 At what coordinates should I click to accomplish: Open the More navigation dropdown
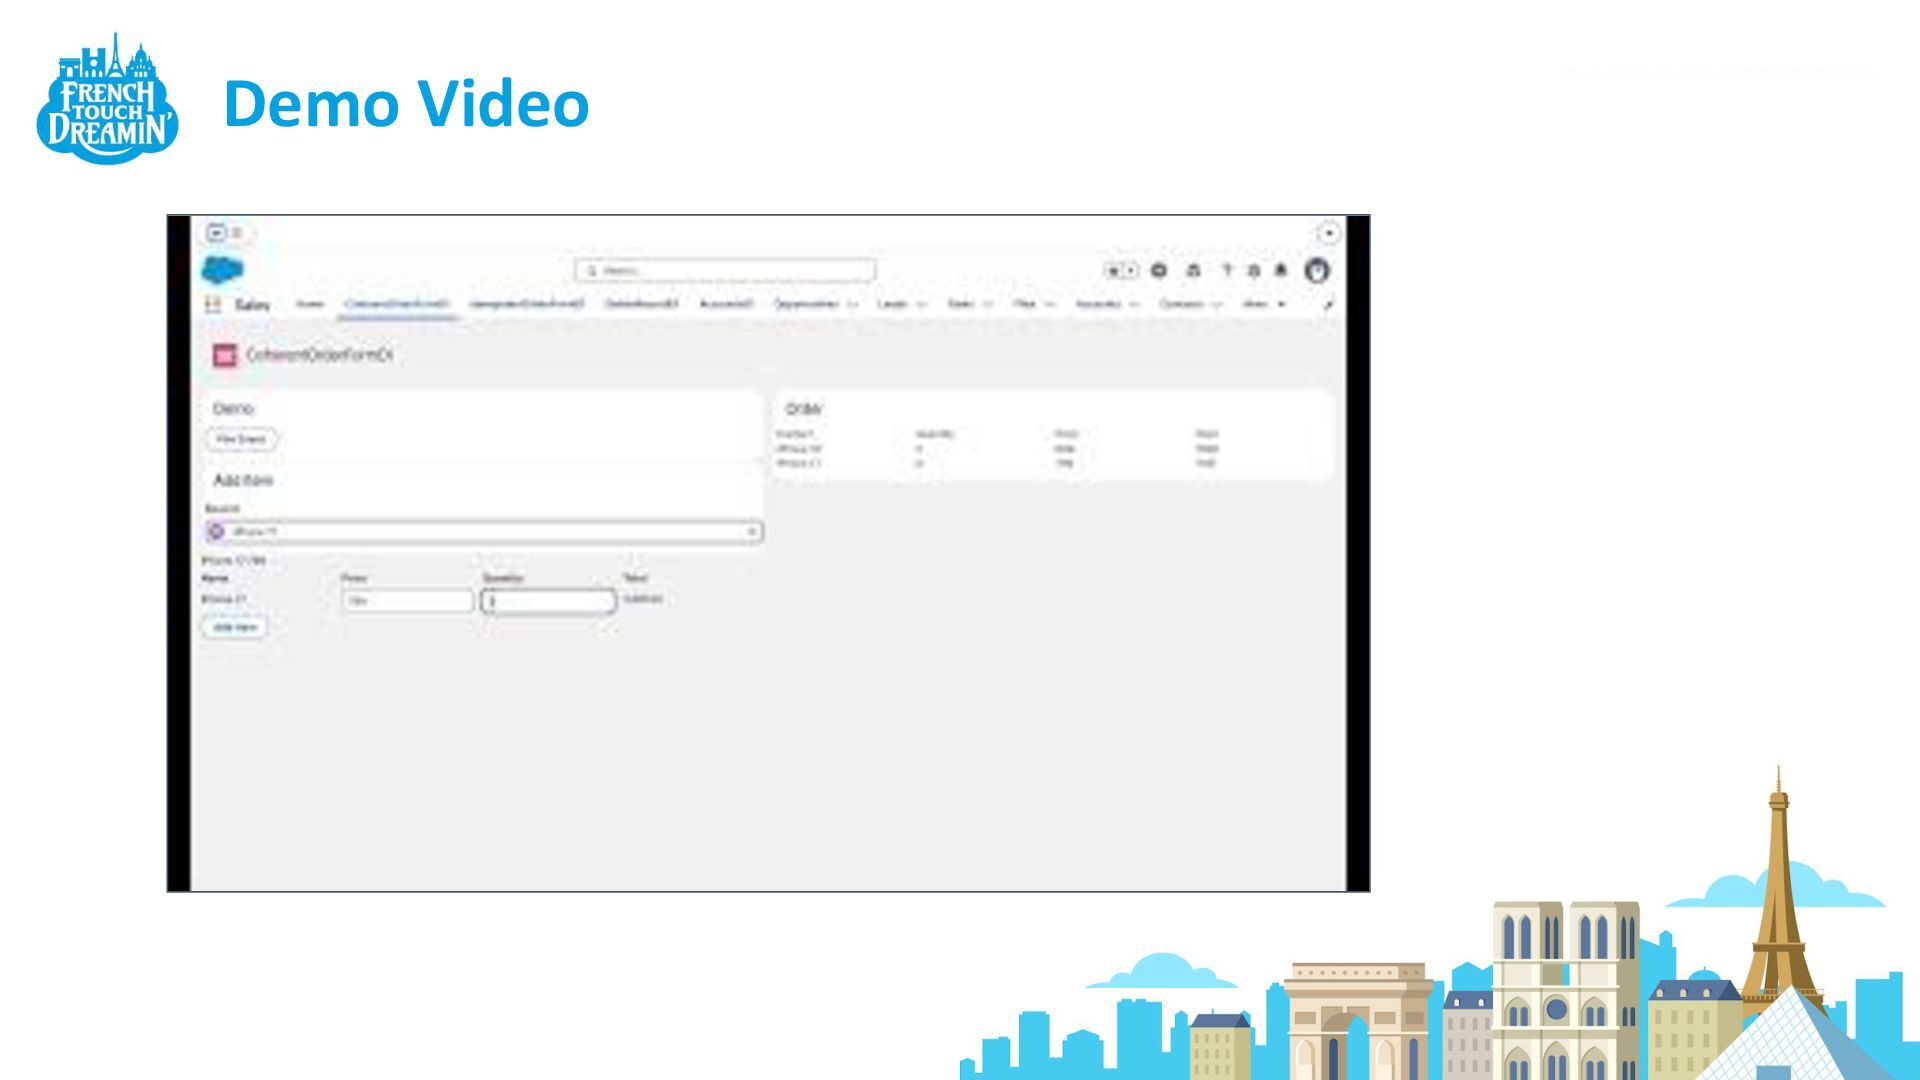tap(1263, 304)
